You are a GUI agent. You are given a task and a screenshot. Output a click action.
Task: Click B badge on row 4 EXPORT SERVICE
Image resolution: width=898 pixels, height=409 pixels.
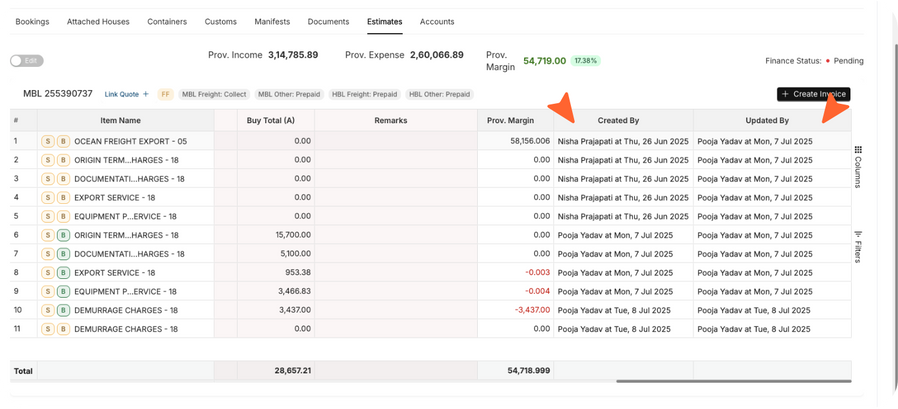click(x=63, y=198)
